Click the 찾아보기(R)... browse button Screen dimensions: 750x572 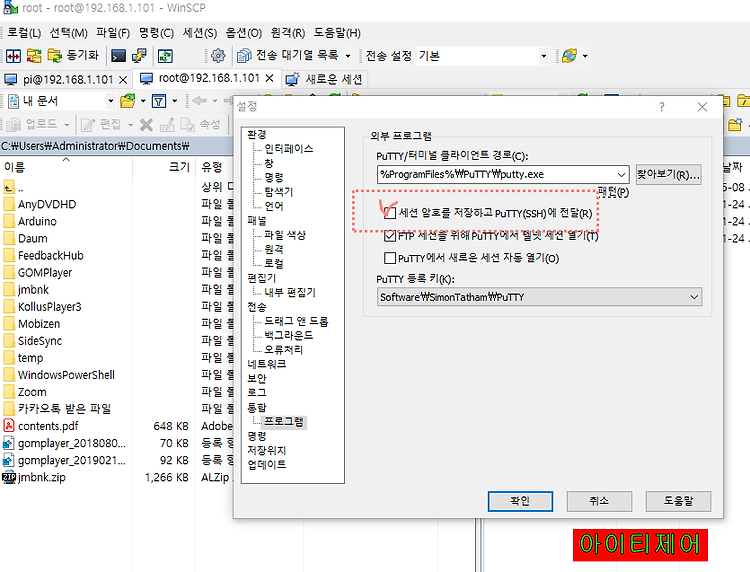pyautogui.click(x=668, y=175)
